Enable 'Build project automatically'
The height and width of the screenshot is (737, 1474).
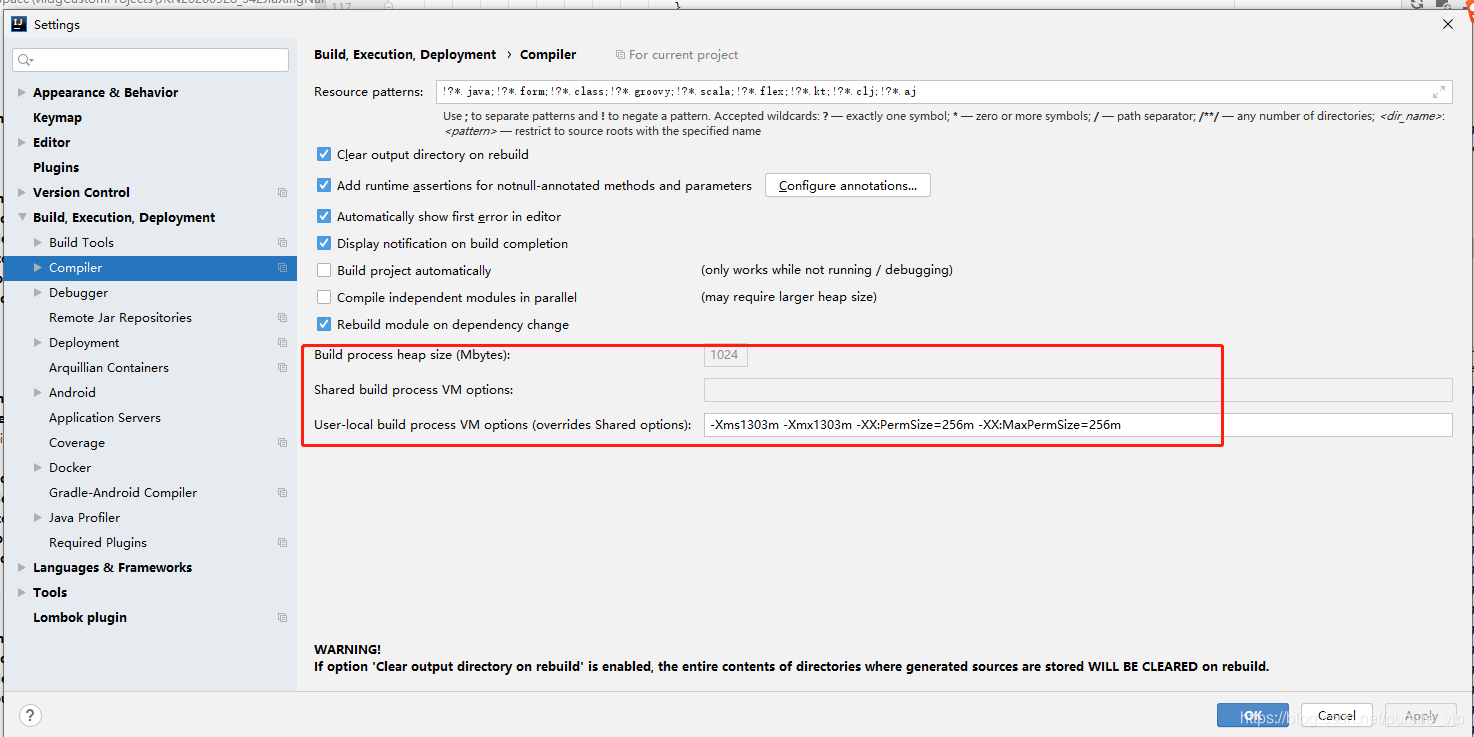click(x=324, y=270)
